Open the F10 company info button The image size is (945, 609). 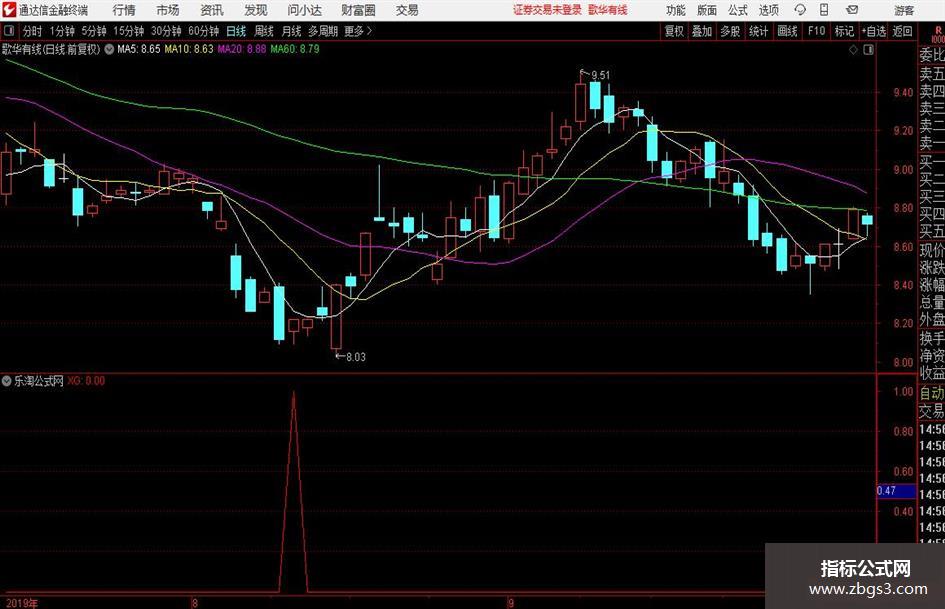816,31
